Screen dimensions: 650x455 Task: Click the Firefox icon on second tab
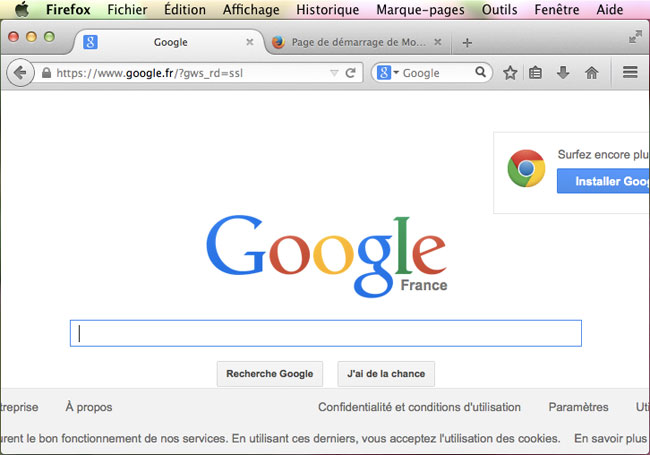point(278,42)
